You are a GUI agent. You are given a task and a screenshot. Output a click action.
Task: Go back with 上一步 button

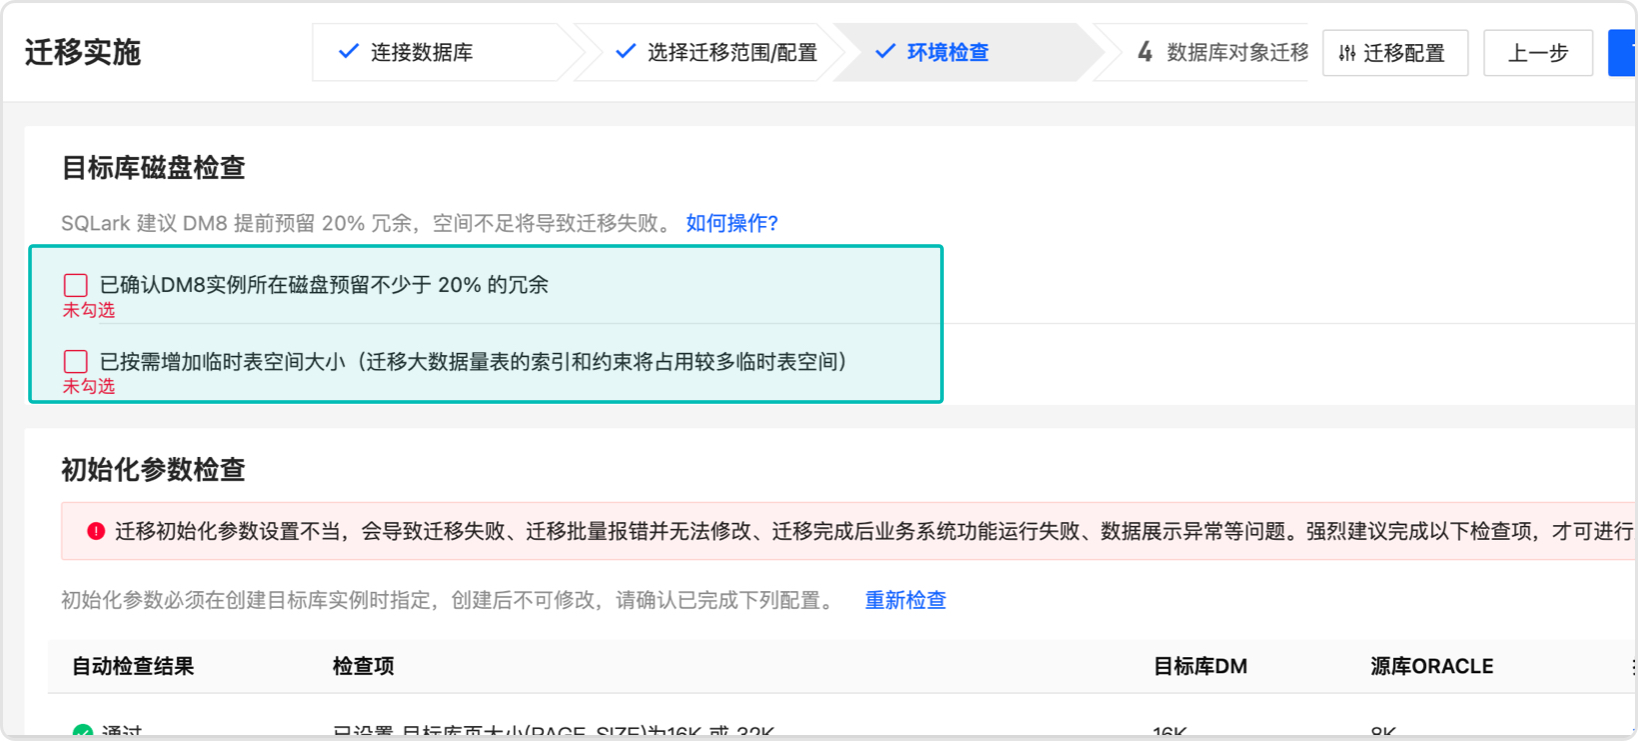1538,53
